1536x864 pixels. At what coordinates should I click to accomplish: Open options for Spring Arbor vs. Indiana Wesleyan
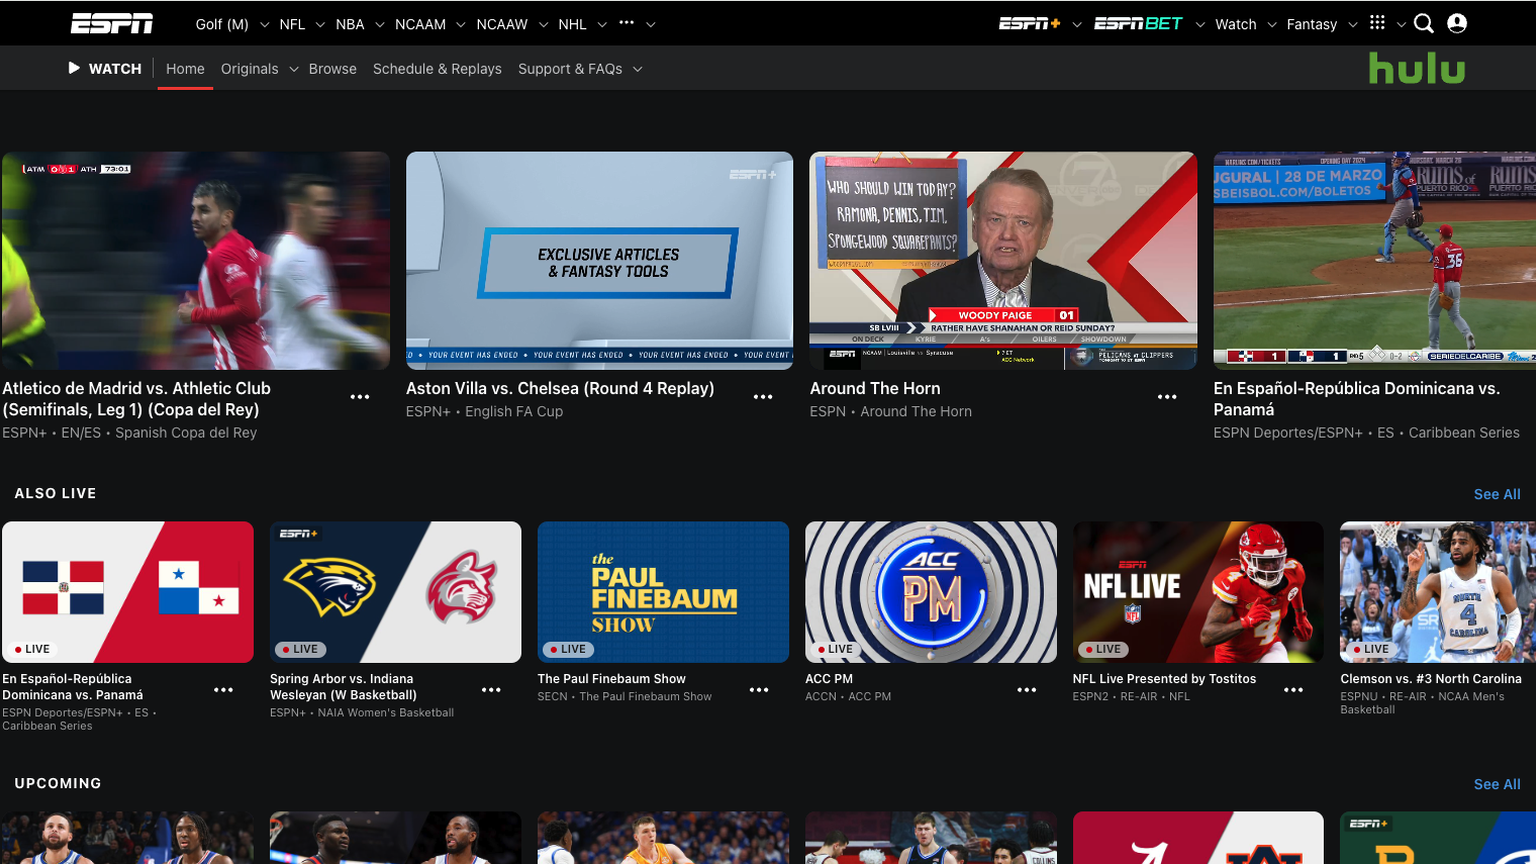point(491,690)
